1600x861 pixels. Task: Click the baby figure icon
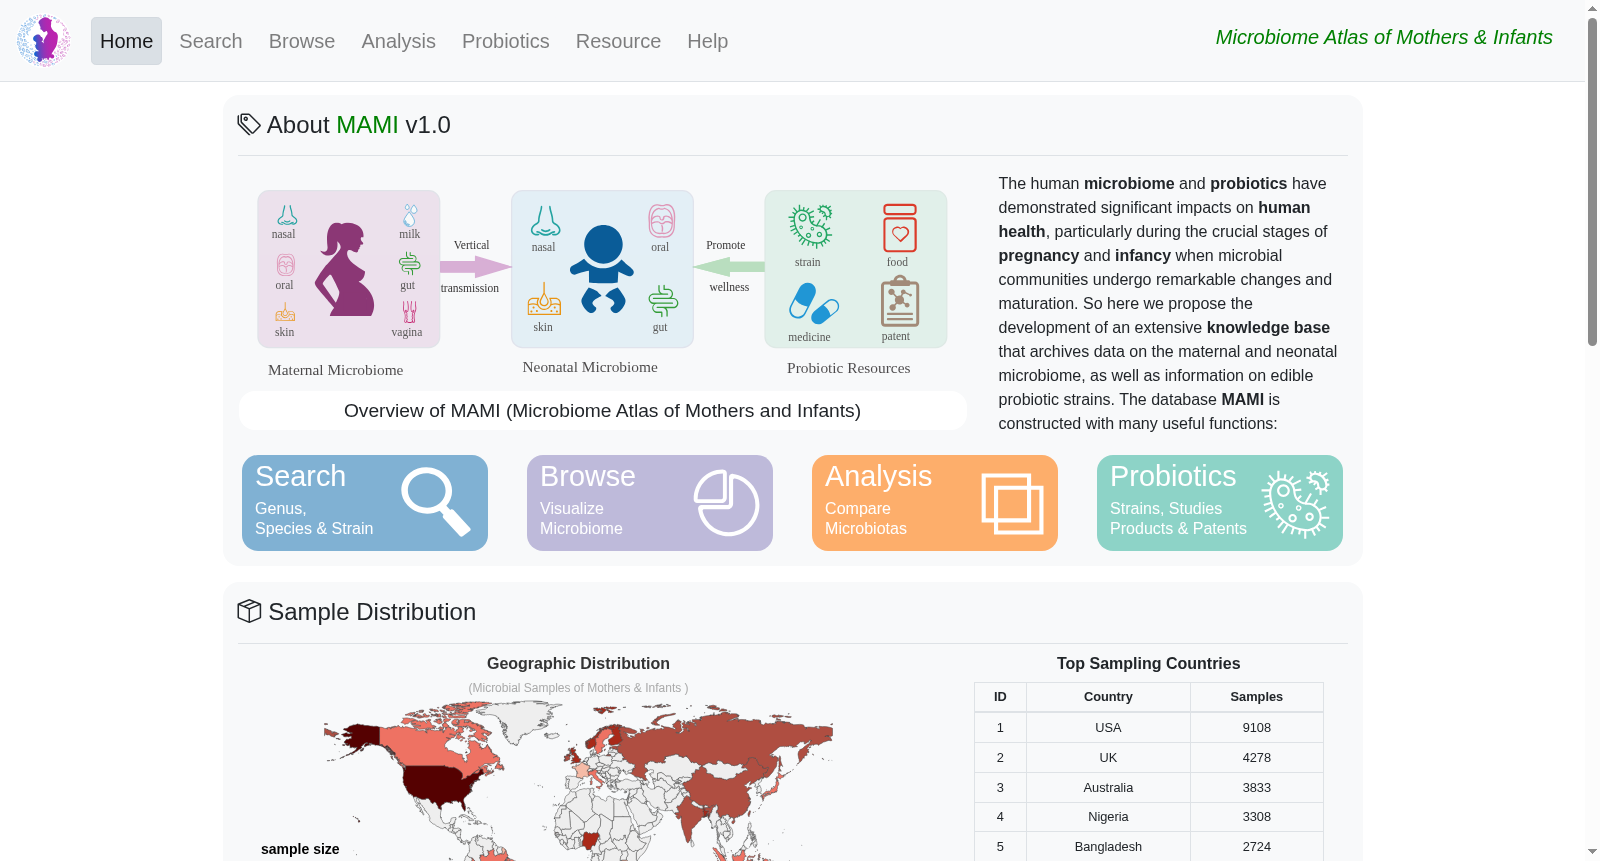click(x=603, y=269)
